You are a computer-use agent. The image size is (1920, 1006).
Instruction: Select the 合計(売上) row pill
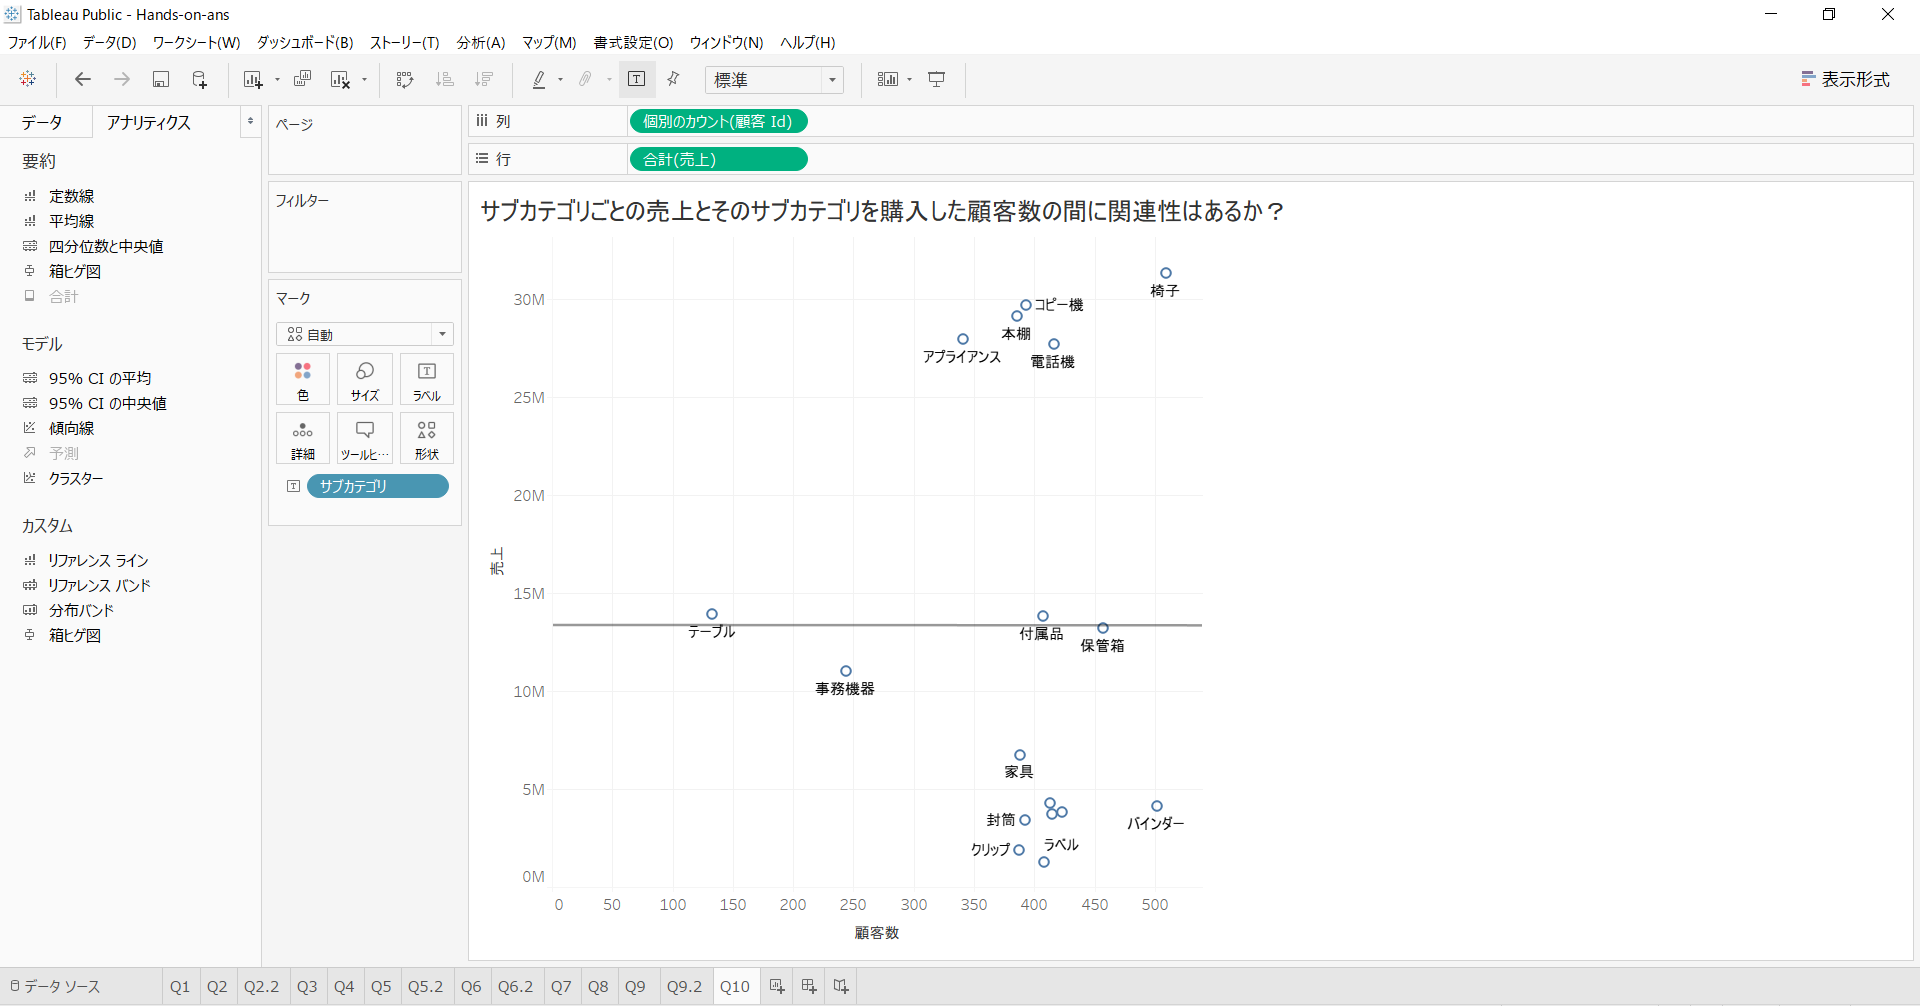718,159
